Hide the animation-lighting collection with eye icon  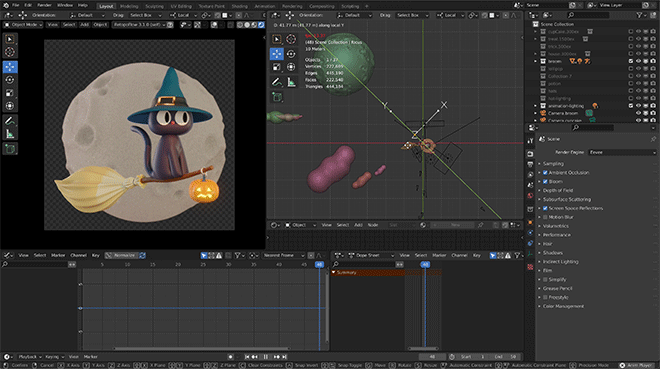coord(638,106)
